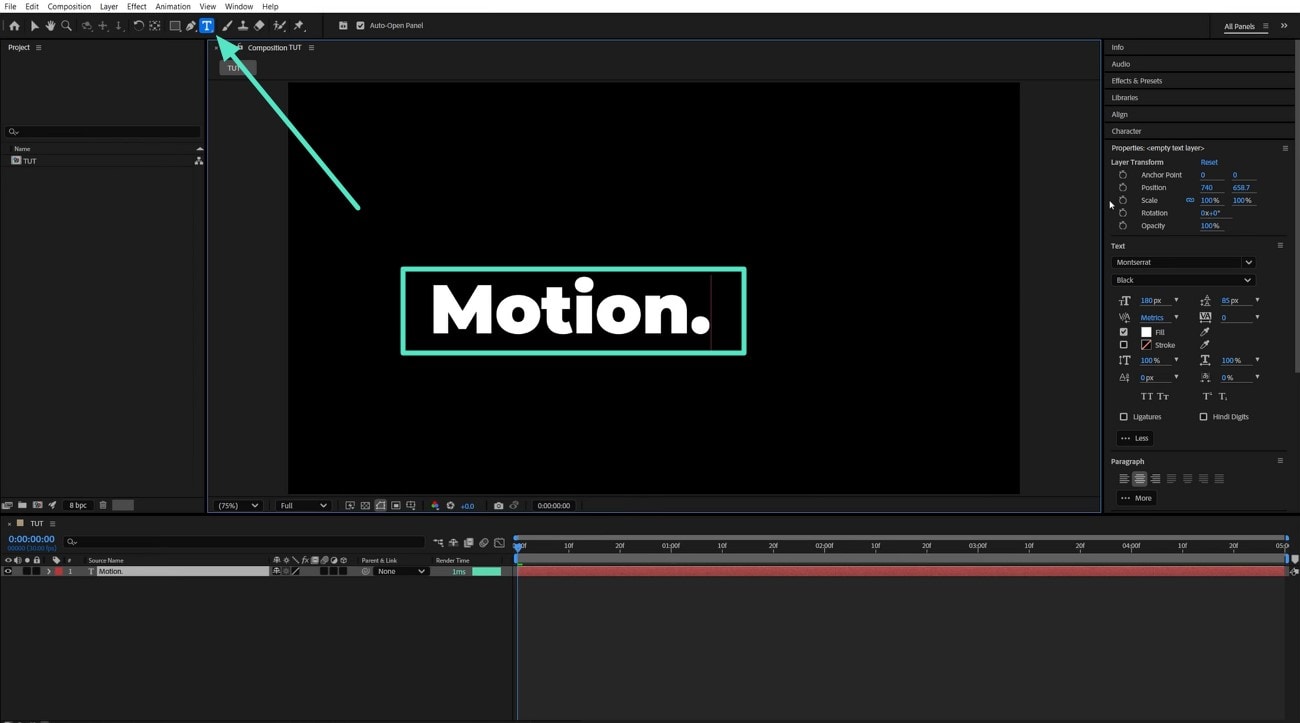The image size is (1300, 723).
Task: Click left align paragraph icon
Action: click(x=1124, y=479)
